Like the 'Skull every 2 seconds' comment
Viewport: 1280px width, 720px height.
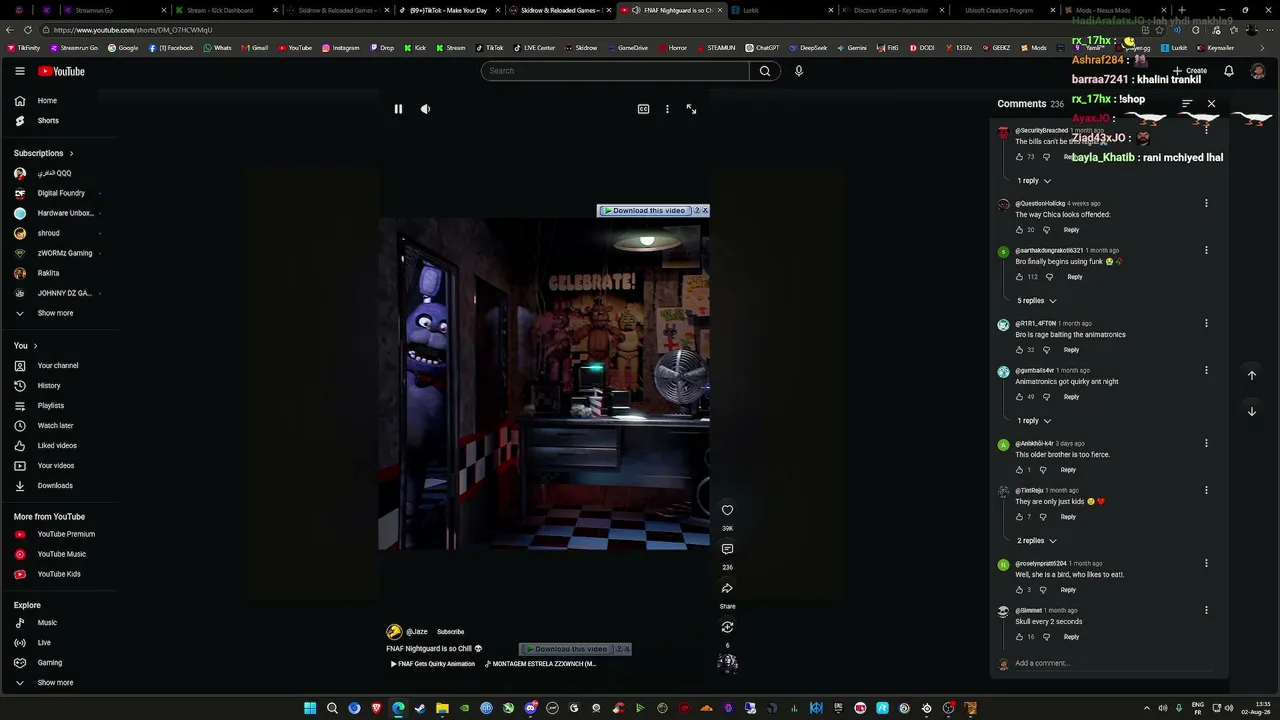1019,637
